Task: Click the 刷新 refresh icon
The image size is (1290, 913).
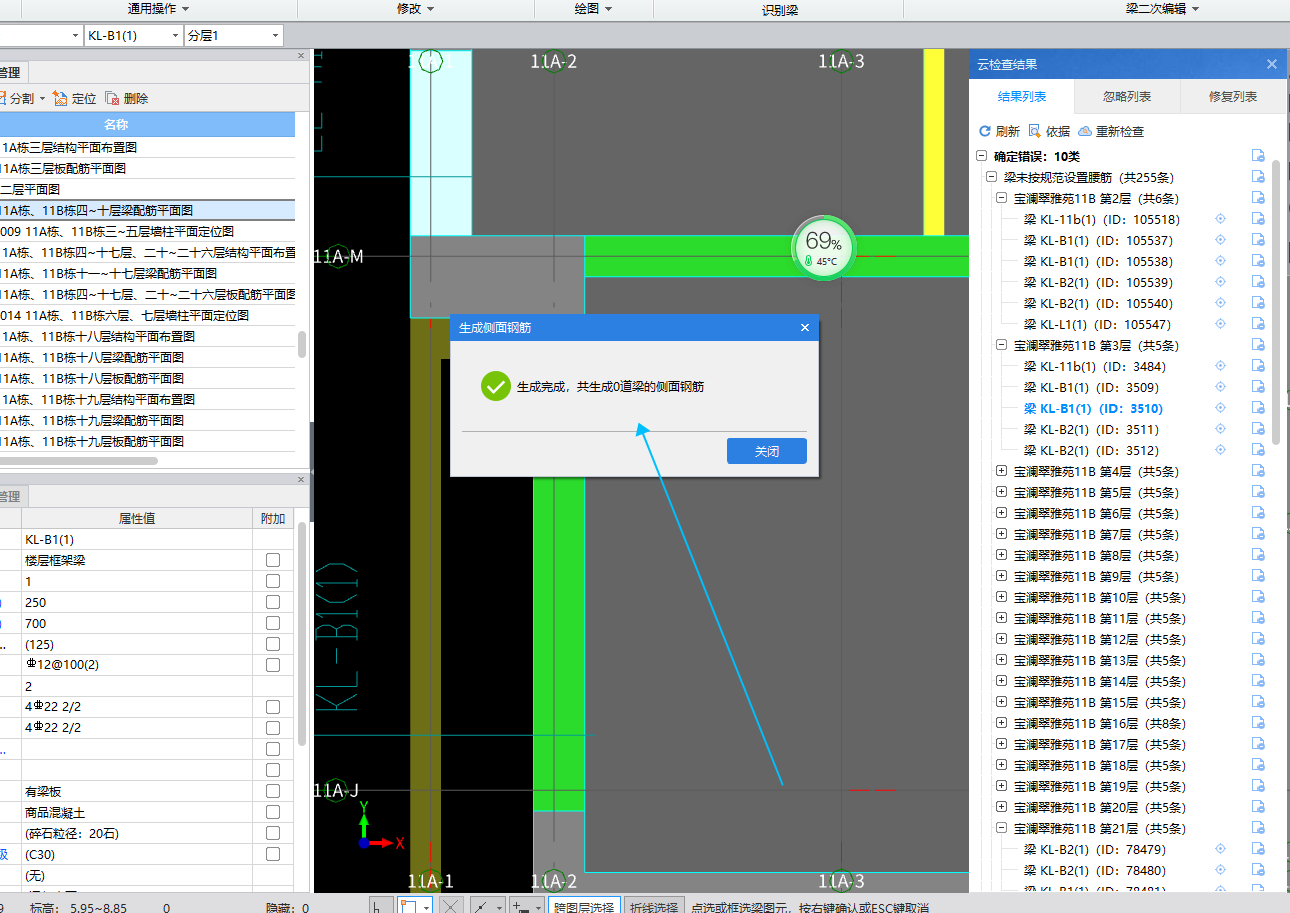Action: point(984,131)
